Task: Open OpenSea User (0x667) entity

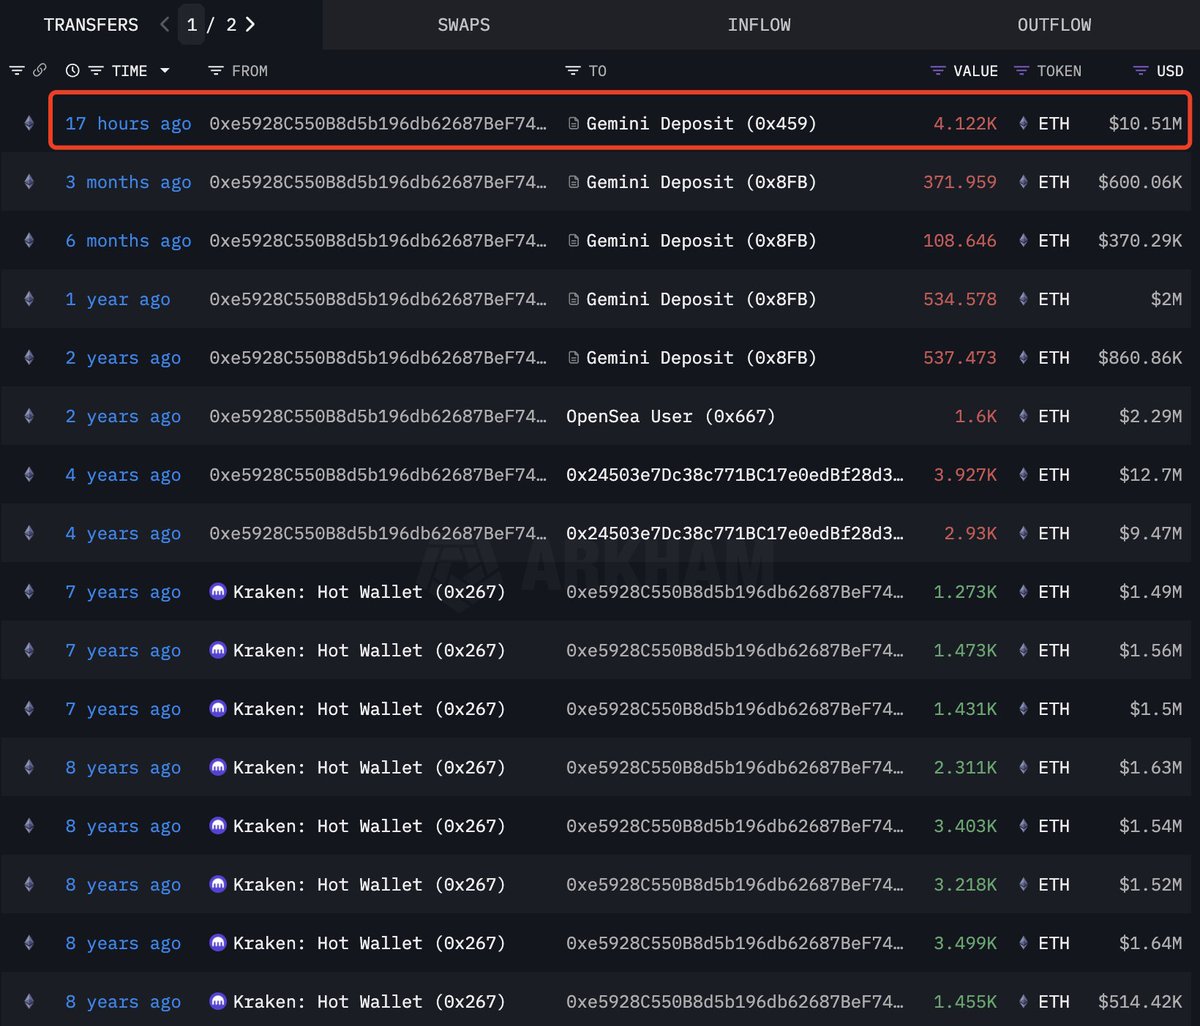Action: 670,416
